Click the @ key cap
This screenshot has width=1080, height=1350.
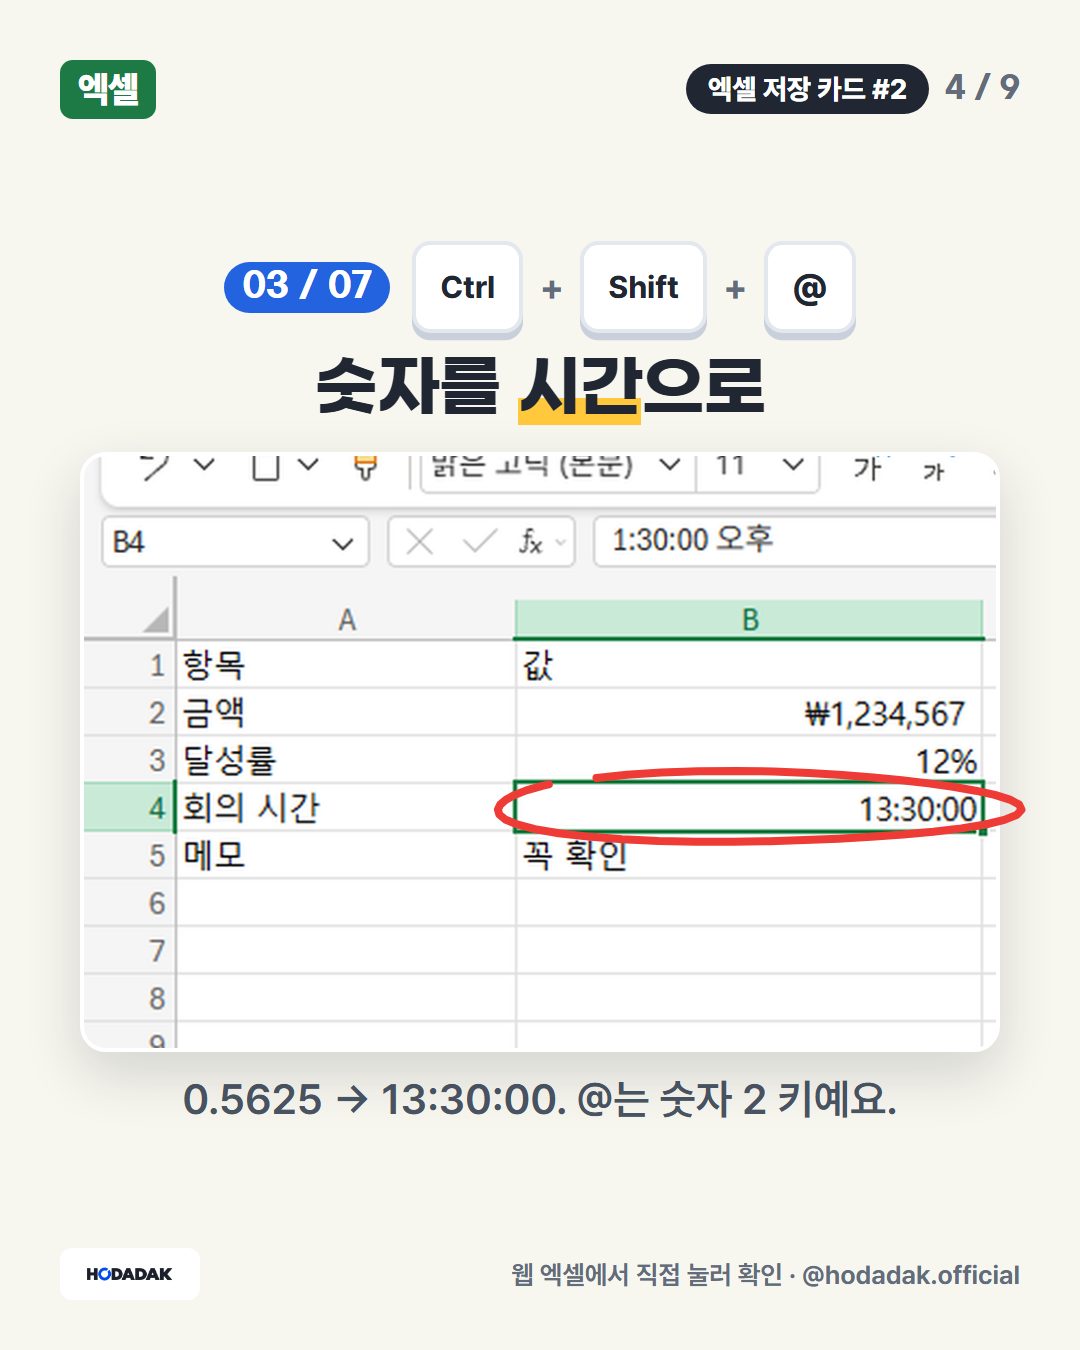point(810,288)
